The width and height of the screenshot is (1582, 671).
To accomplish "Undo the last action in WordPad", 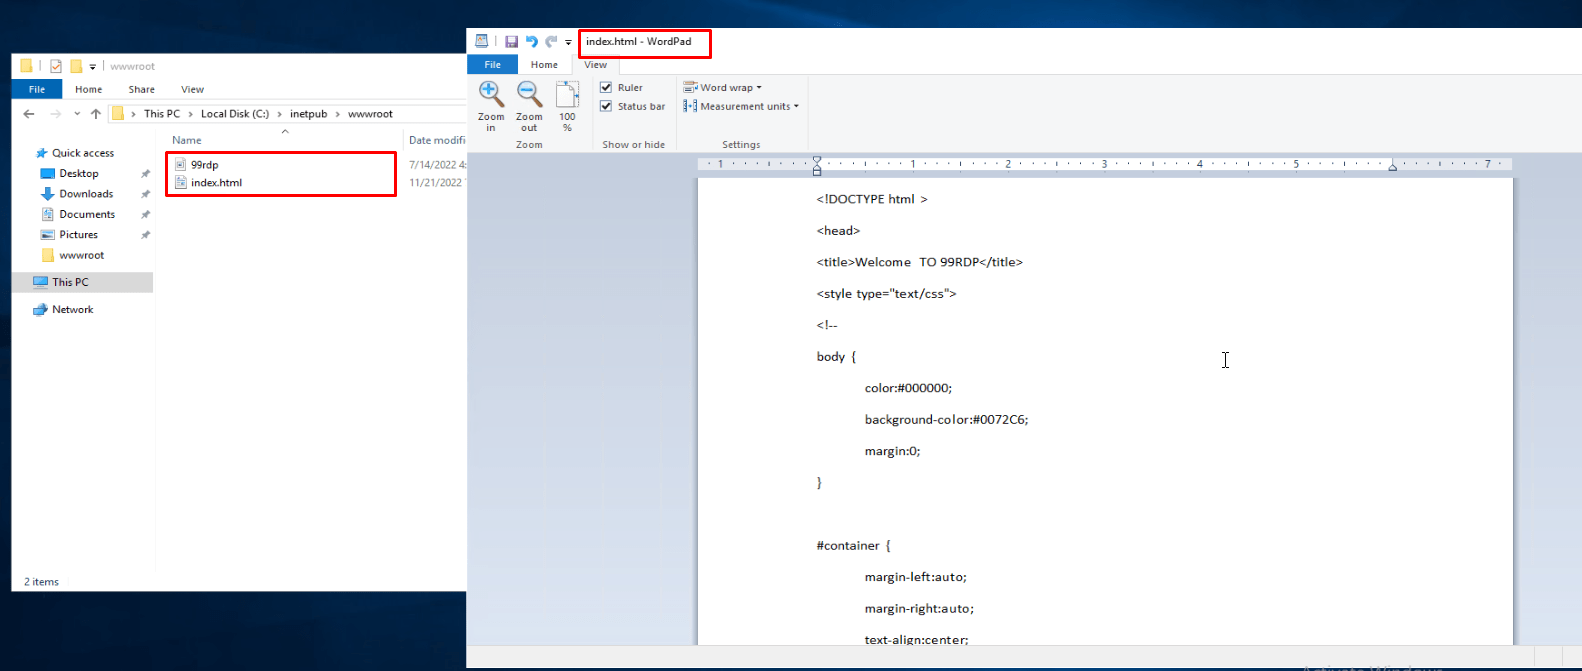I will (x=531, y=42).
